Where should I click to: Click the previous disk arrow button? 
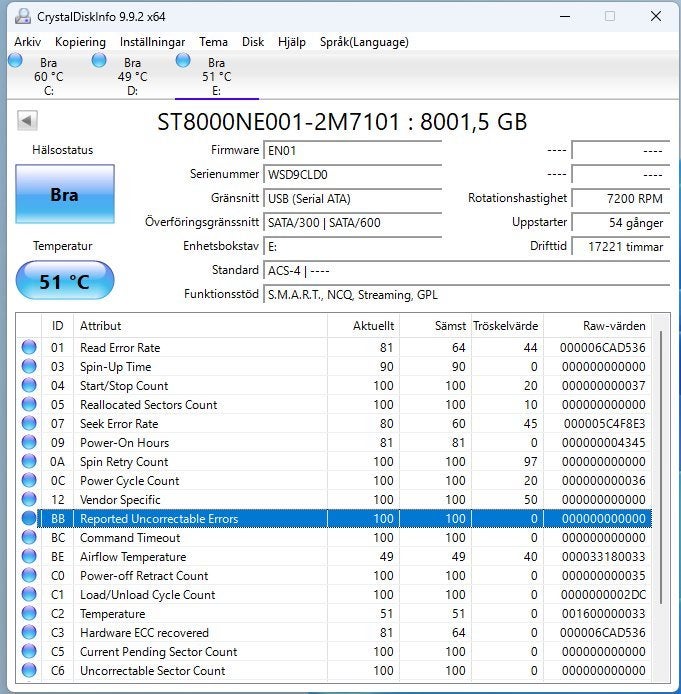pyautogui.click(x=27, y=120)
